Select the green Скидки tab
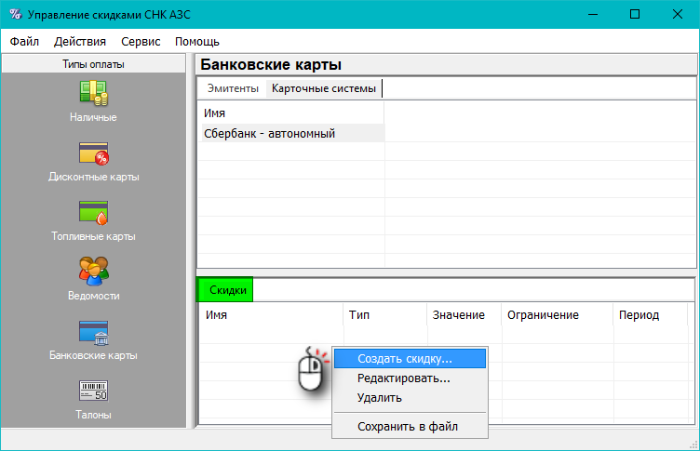This screenshot has width=700, height=451. tap(226, 290)
